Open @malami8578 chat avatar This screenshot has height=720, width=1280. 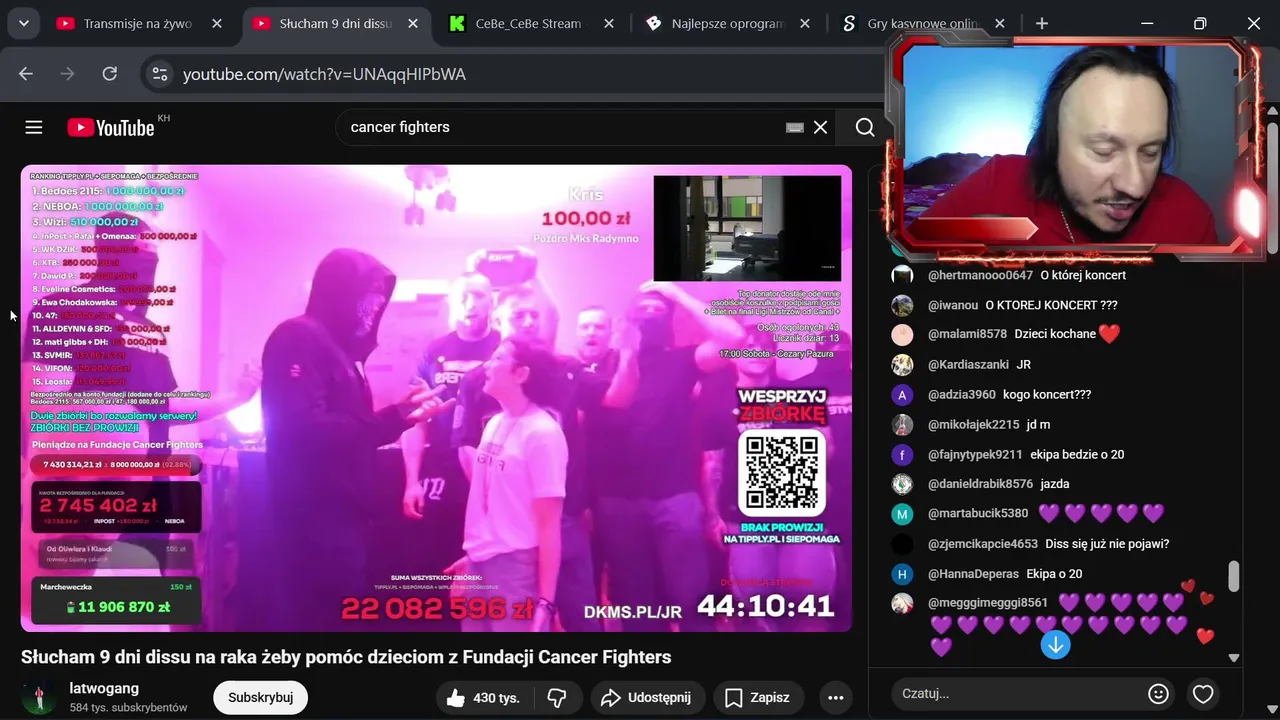point(902,334)
